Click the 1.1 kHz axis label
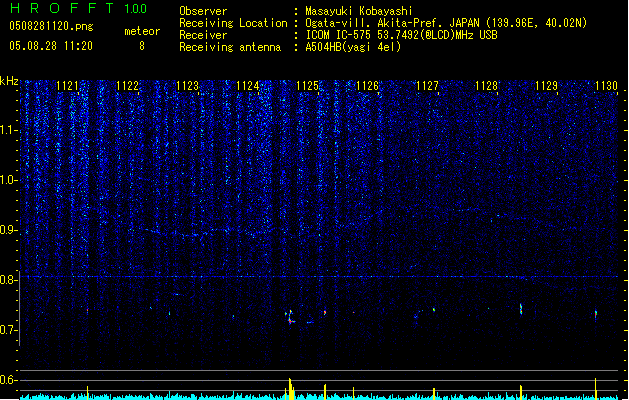The image size is (629, 400). (8, 130)
